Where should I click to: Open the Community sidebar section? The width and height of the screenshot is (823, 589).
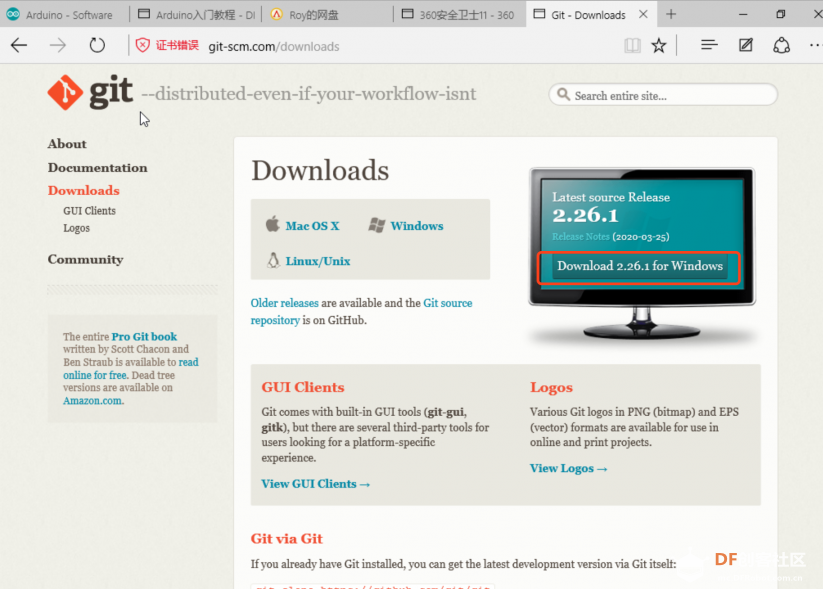85,259
